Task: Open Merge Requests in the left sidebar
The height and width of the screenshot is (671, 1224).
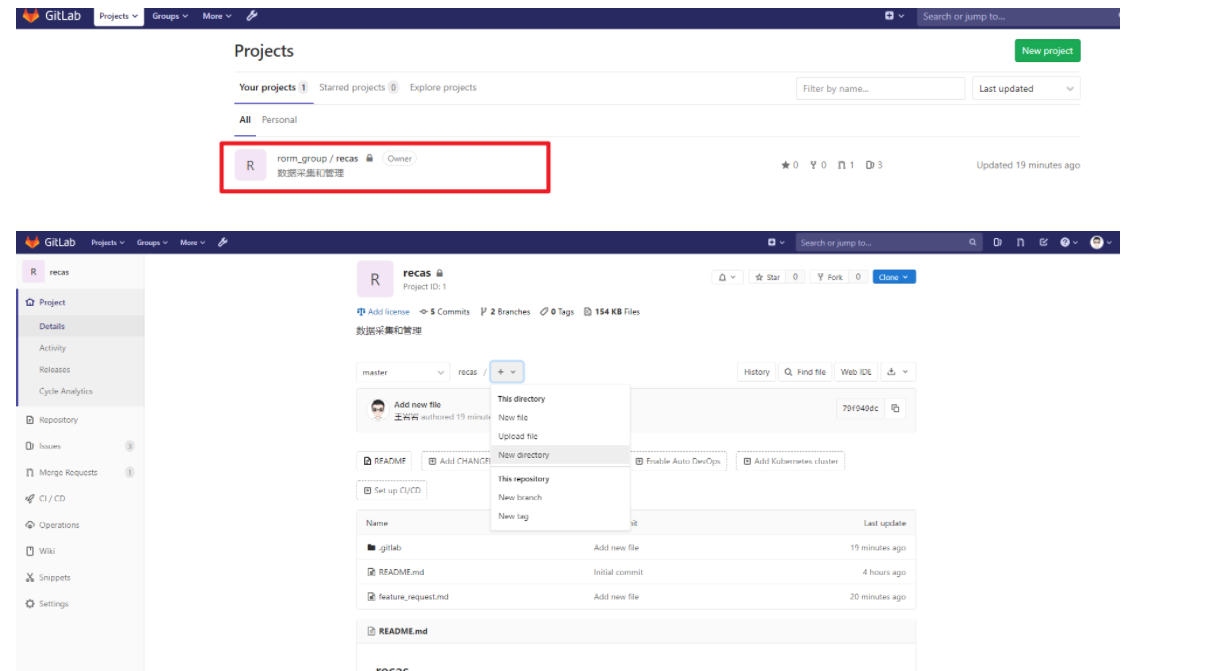Action: (80, 472)
